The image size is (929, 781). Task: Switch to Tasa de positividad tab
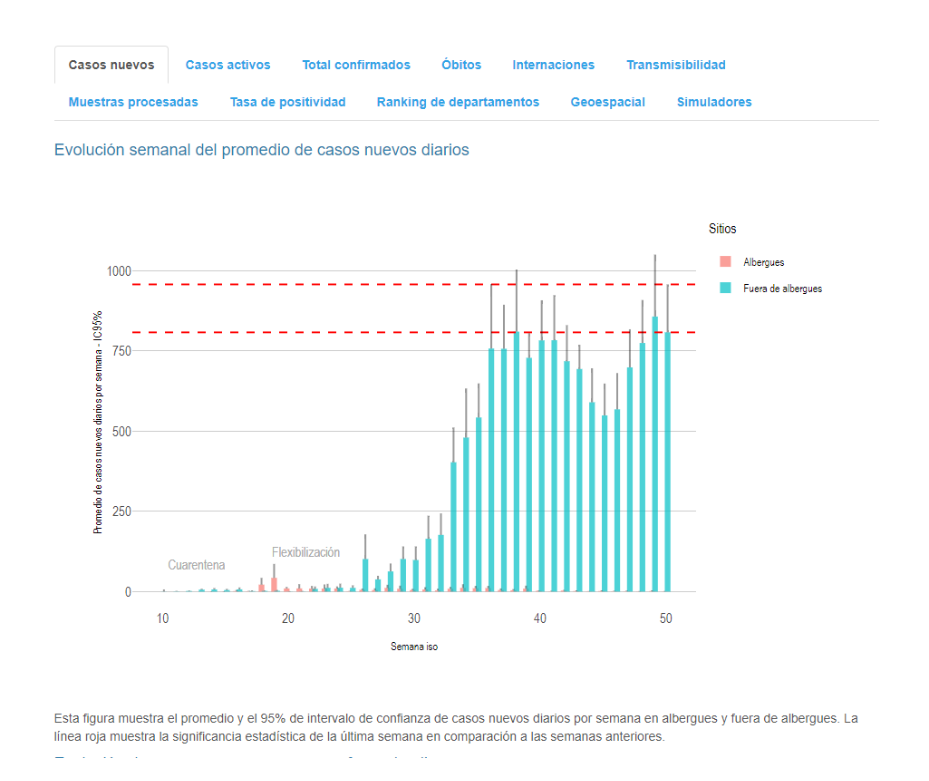coord(287,102)
